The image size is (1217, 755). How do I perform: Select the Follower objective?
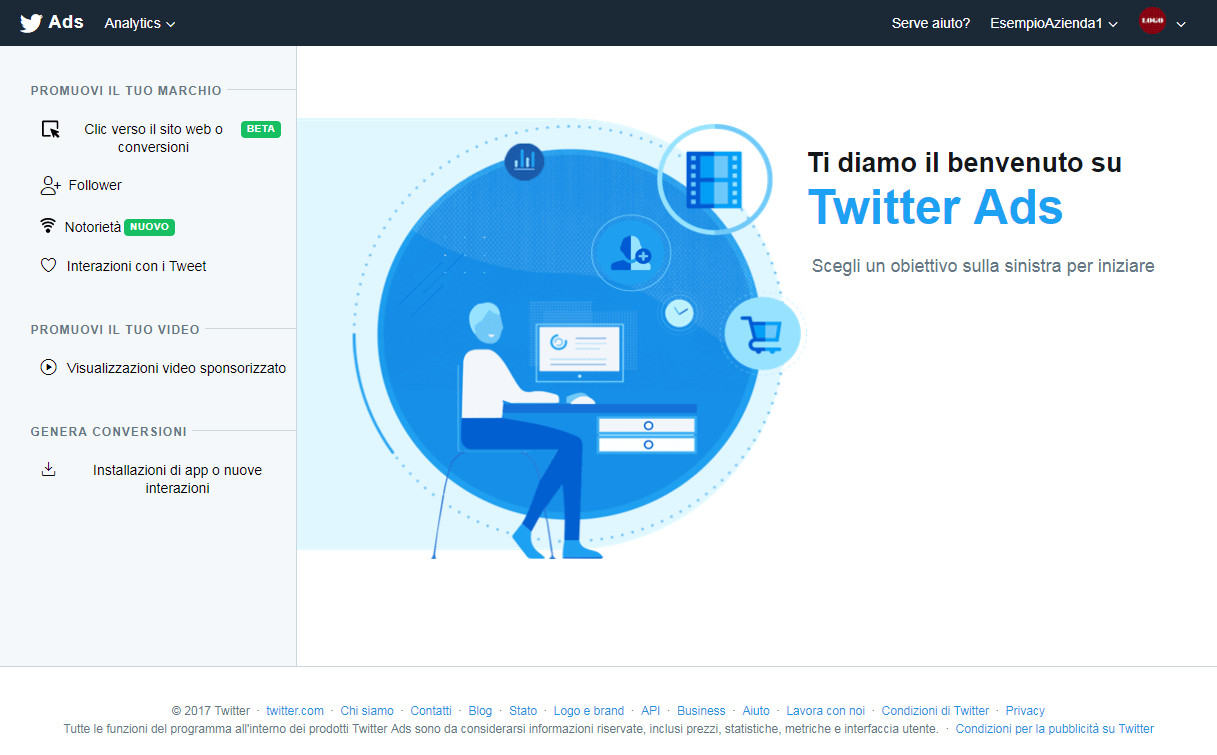95,185
